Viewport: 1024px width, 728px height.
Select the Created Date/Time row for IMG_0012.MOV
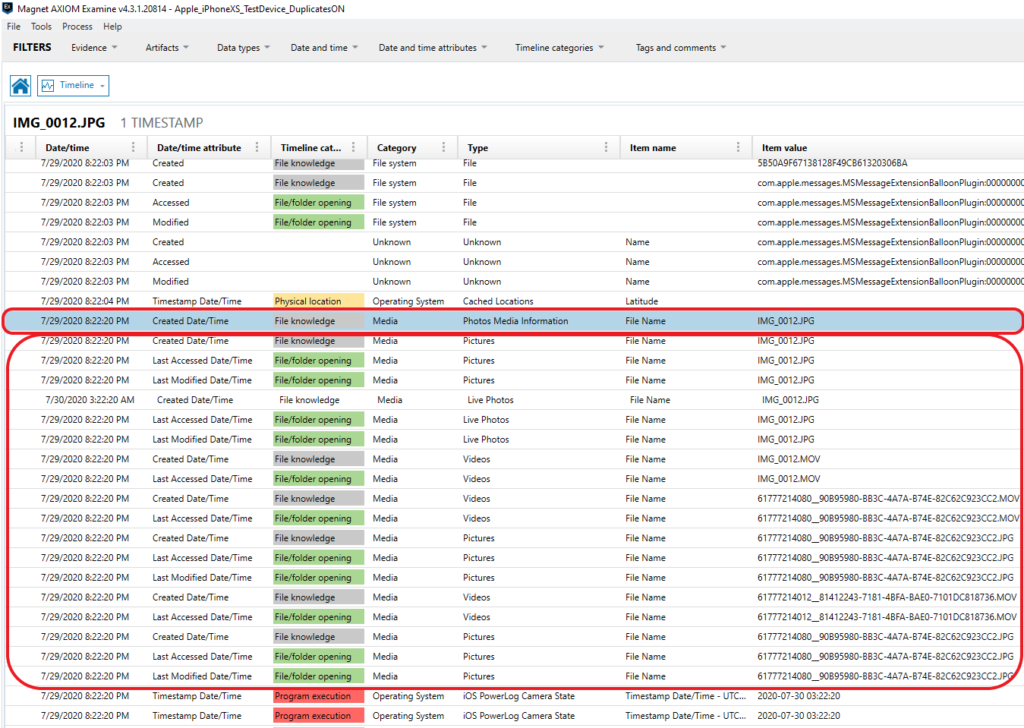click(513, 459)
